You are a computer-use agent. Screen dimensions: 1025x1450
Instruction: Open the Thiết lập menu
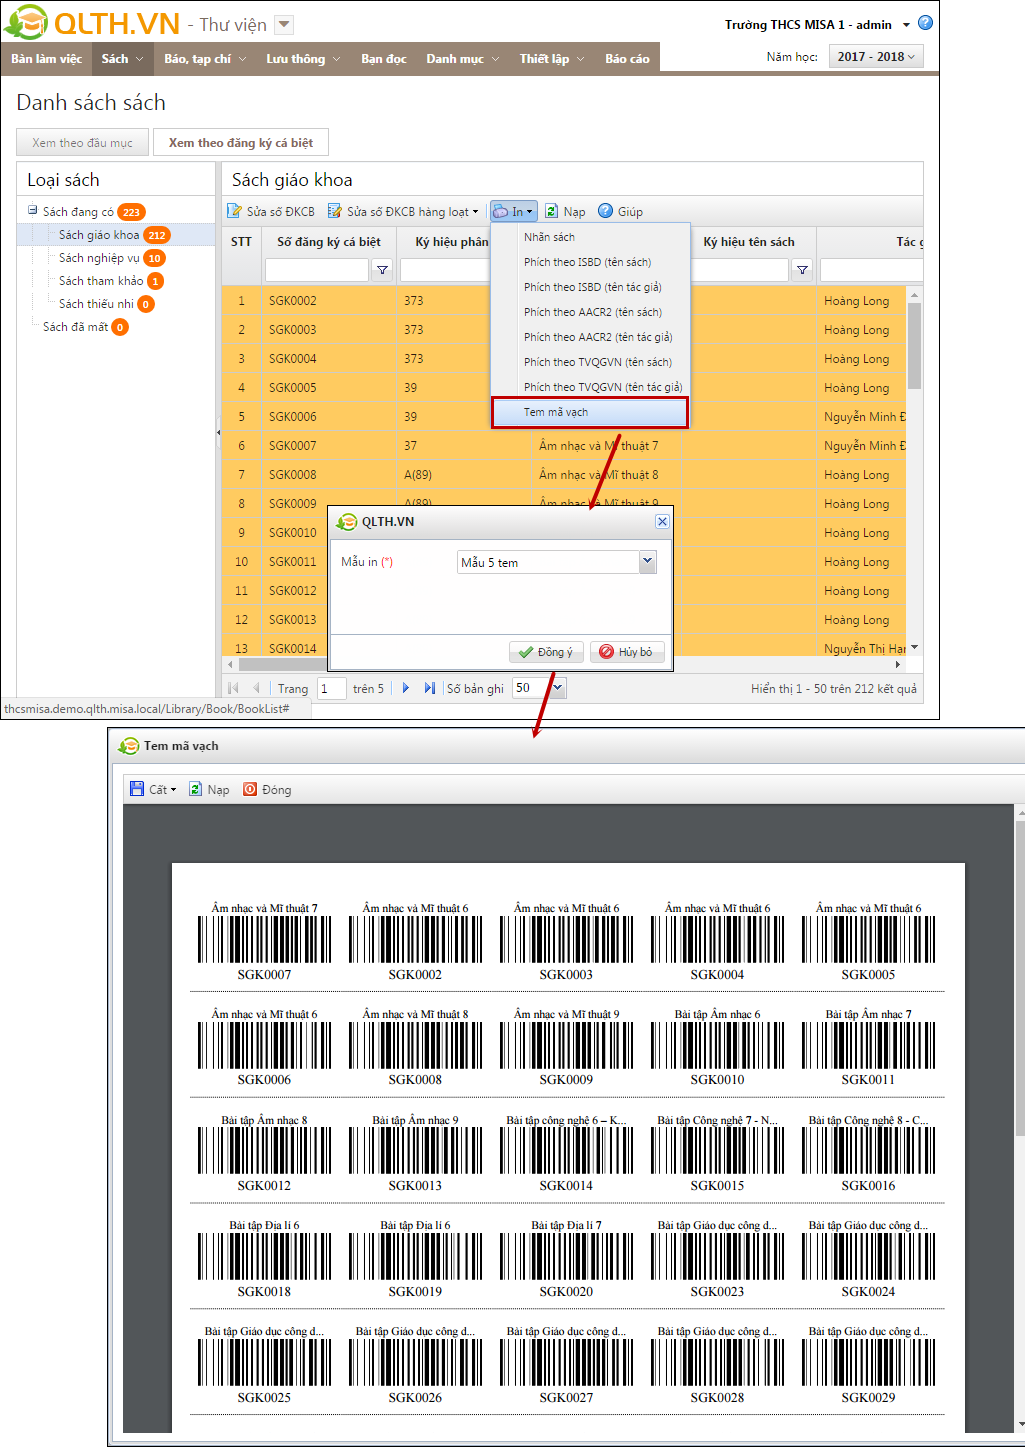(552, 58)
